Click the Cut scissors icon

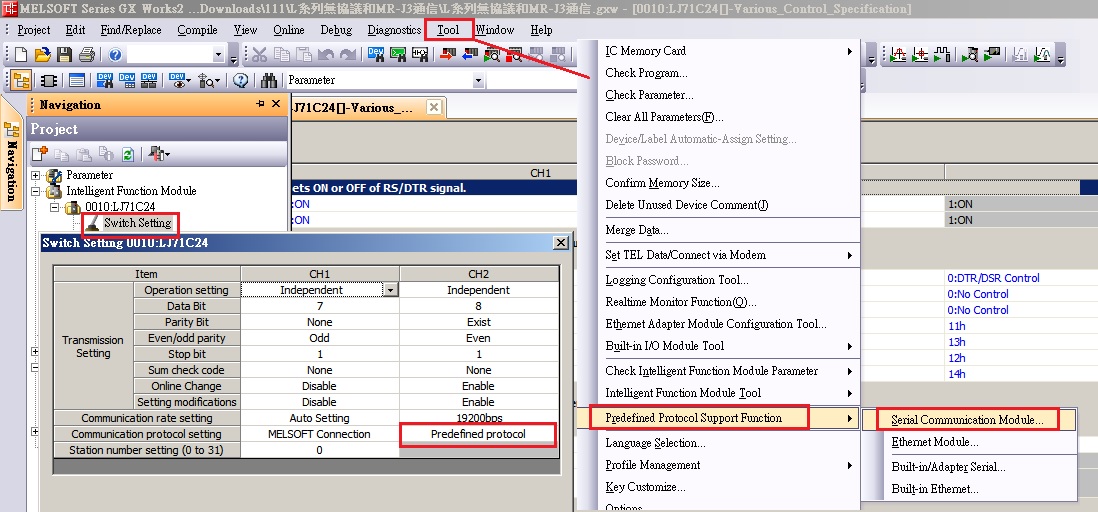[259, 55]
